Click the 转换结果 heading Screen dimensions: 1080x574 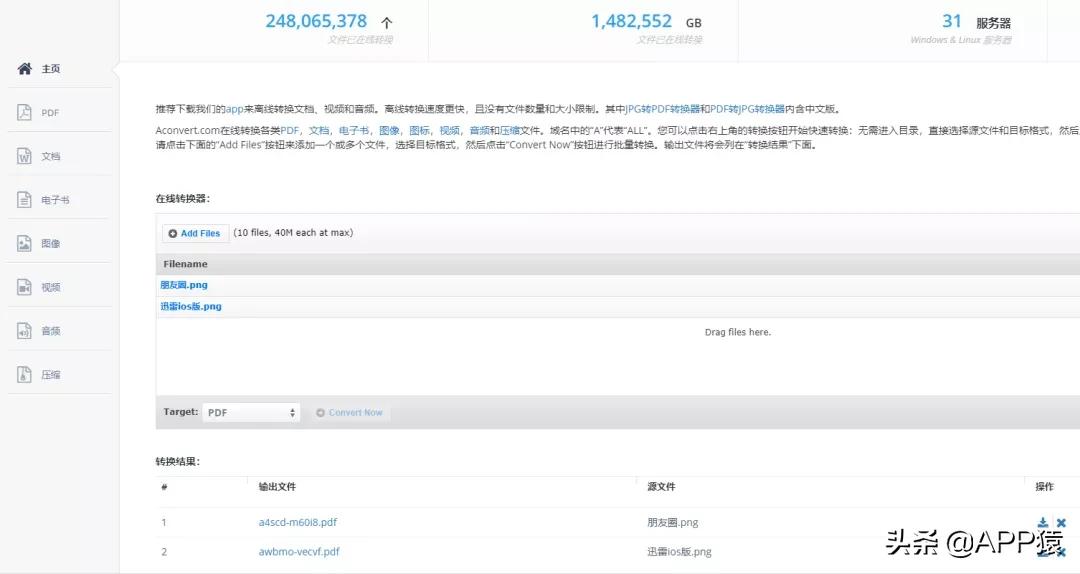tap(178, 462)
